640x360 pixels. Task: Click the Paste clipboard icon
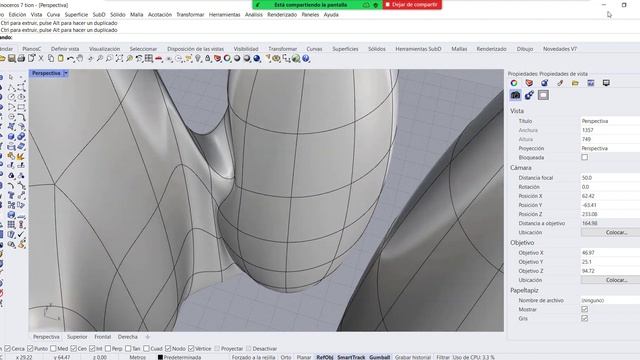(60, 59)
